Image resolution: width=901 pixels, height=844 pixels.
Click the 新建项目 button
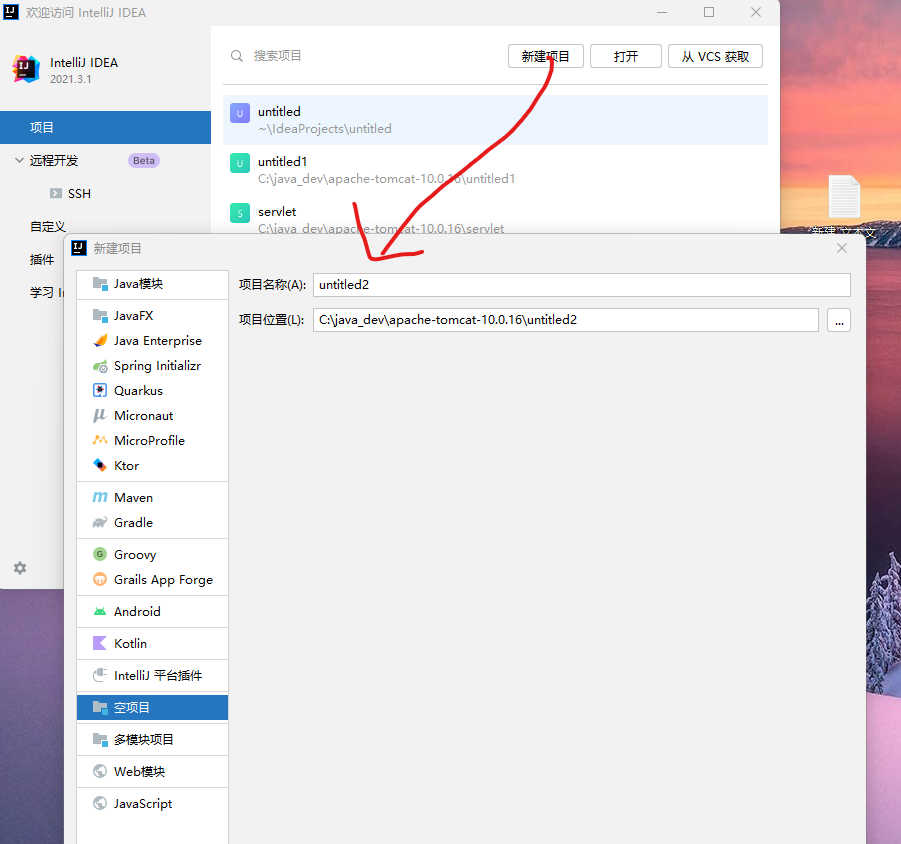pyautogui.click(x=545, y=56)
